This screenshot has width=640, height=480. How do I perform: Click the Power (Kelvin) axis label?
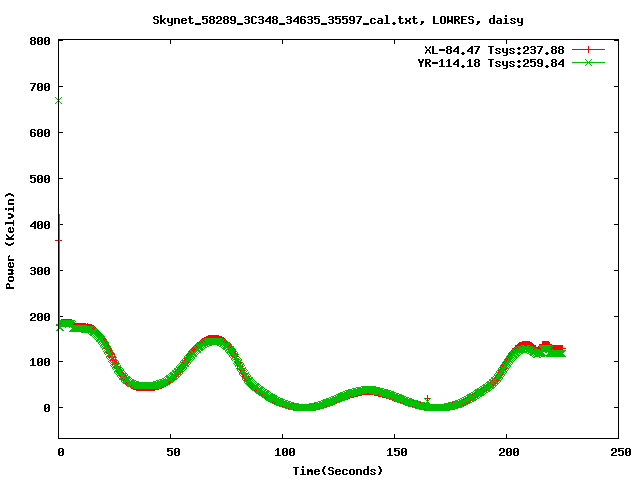click(x=10, y=241)
